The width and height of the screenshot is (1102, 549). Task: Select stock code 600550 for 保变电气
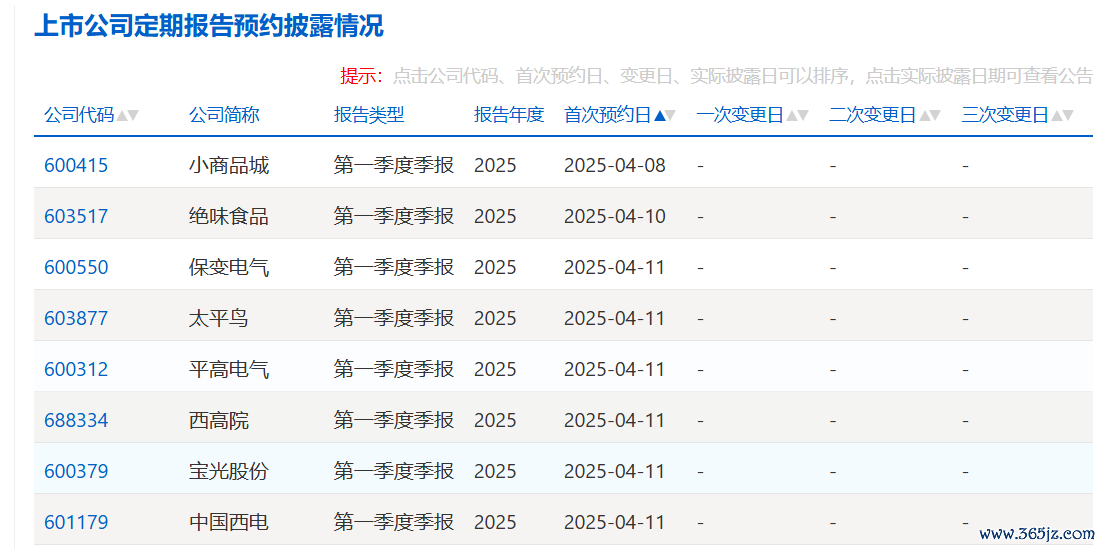point(76,268)
